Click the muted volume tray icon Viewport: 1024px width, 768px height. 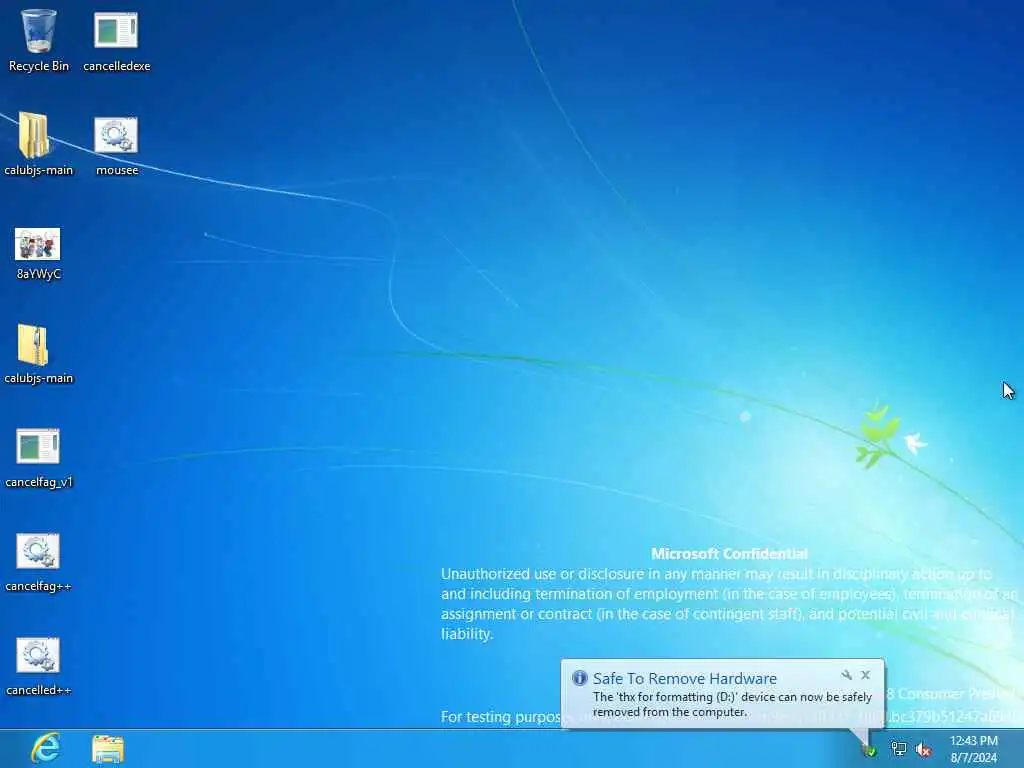coord(923,750)
